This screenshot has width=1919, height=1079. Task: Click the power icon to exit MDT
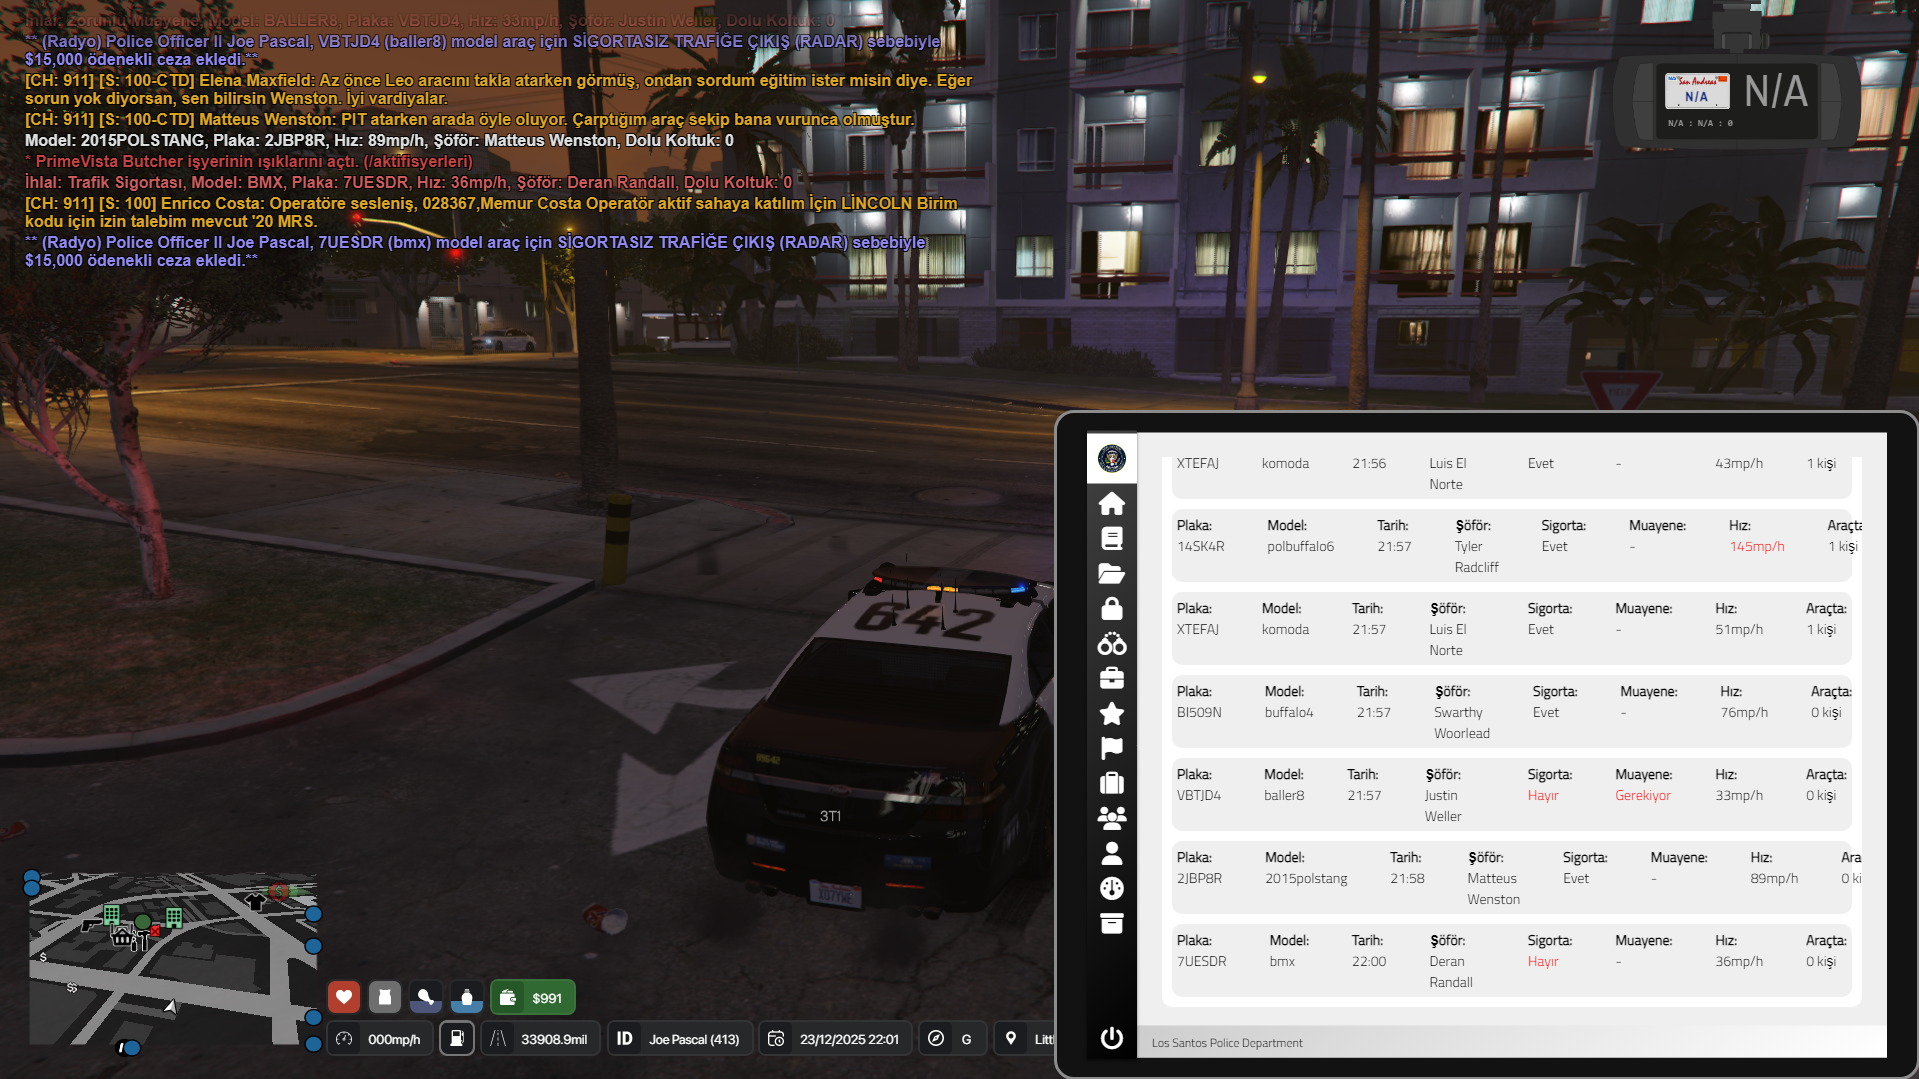[x=1111, y=1038]
